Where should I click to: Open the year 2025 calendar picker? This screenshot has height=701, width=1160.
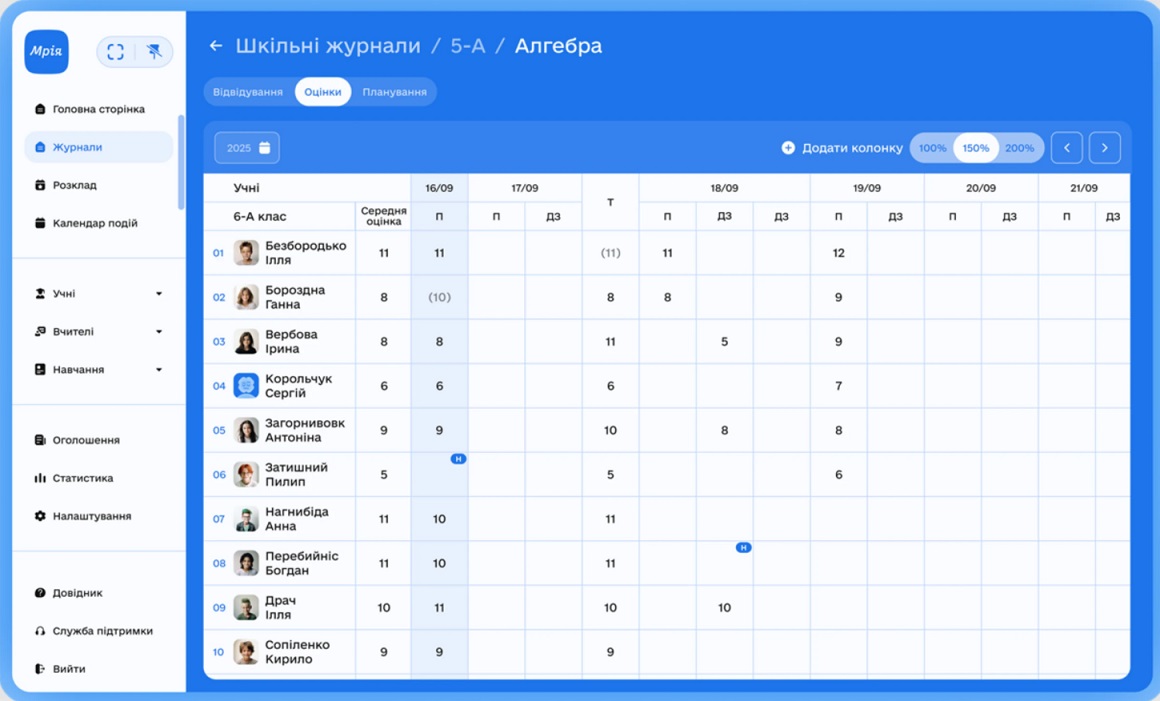point(247,148)
